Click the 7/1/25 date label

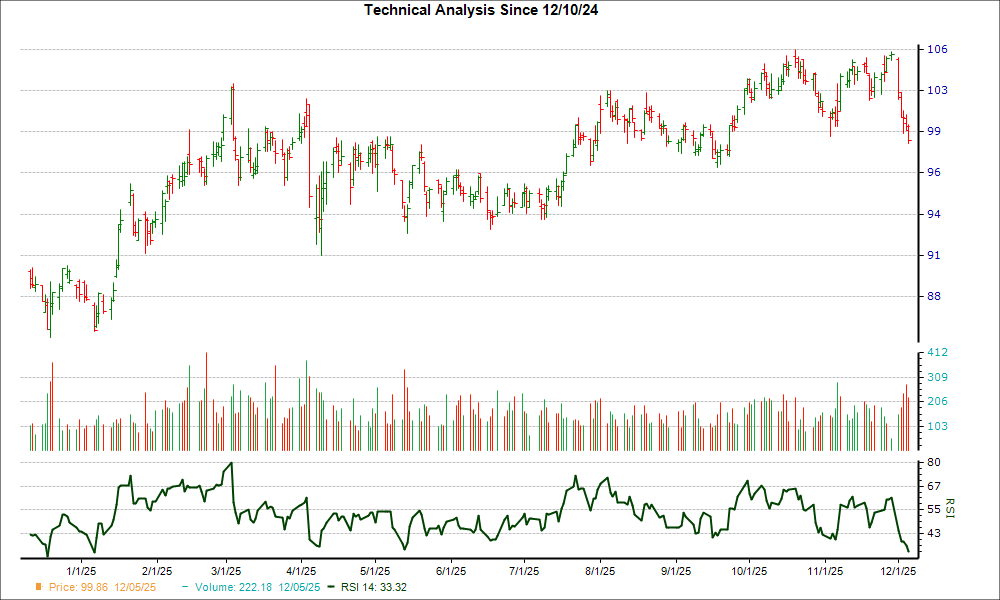pos(522,571)
